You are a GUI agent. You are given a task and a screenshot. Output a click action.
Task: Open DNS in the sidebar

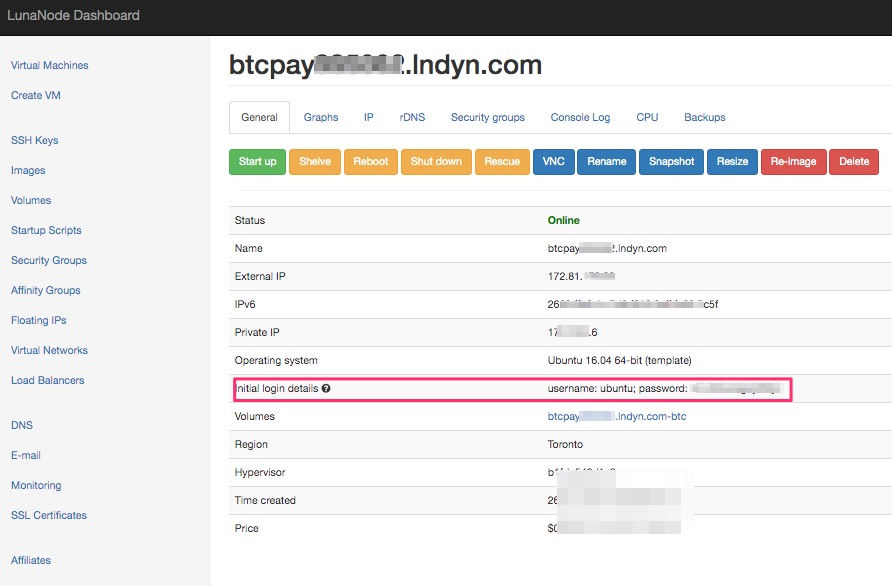pos(22,426)
